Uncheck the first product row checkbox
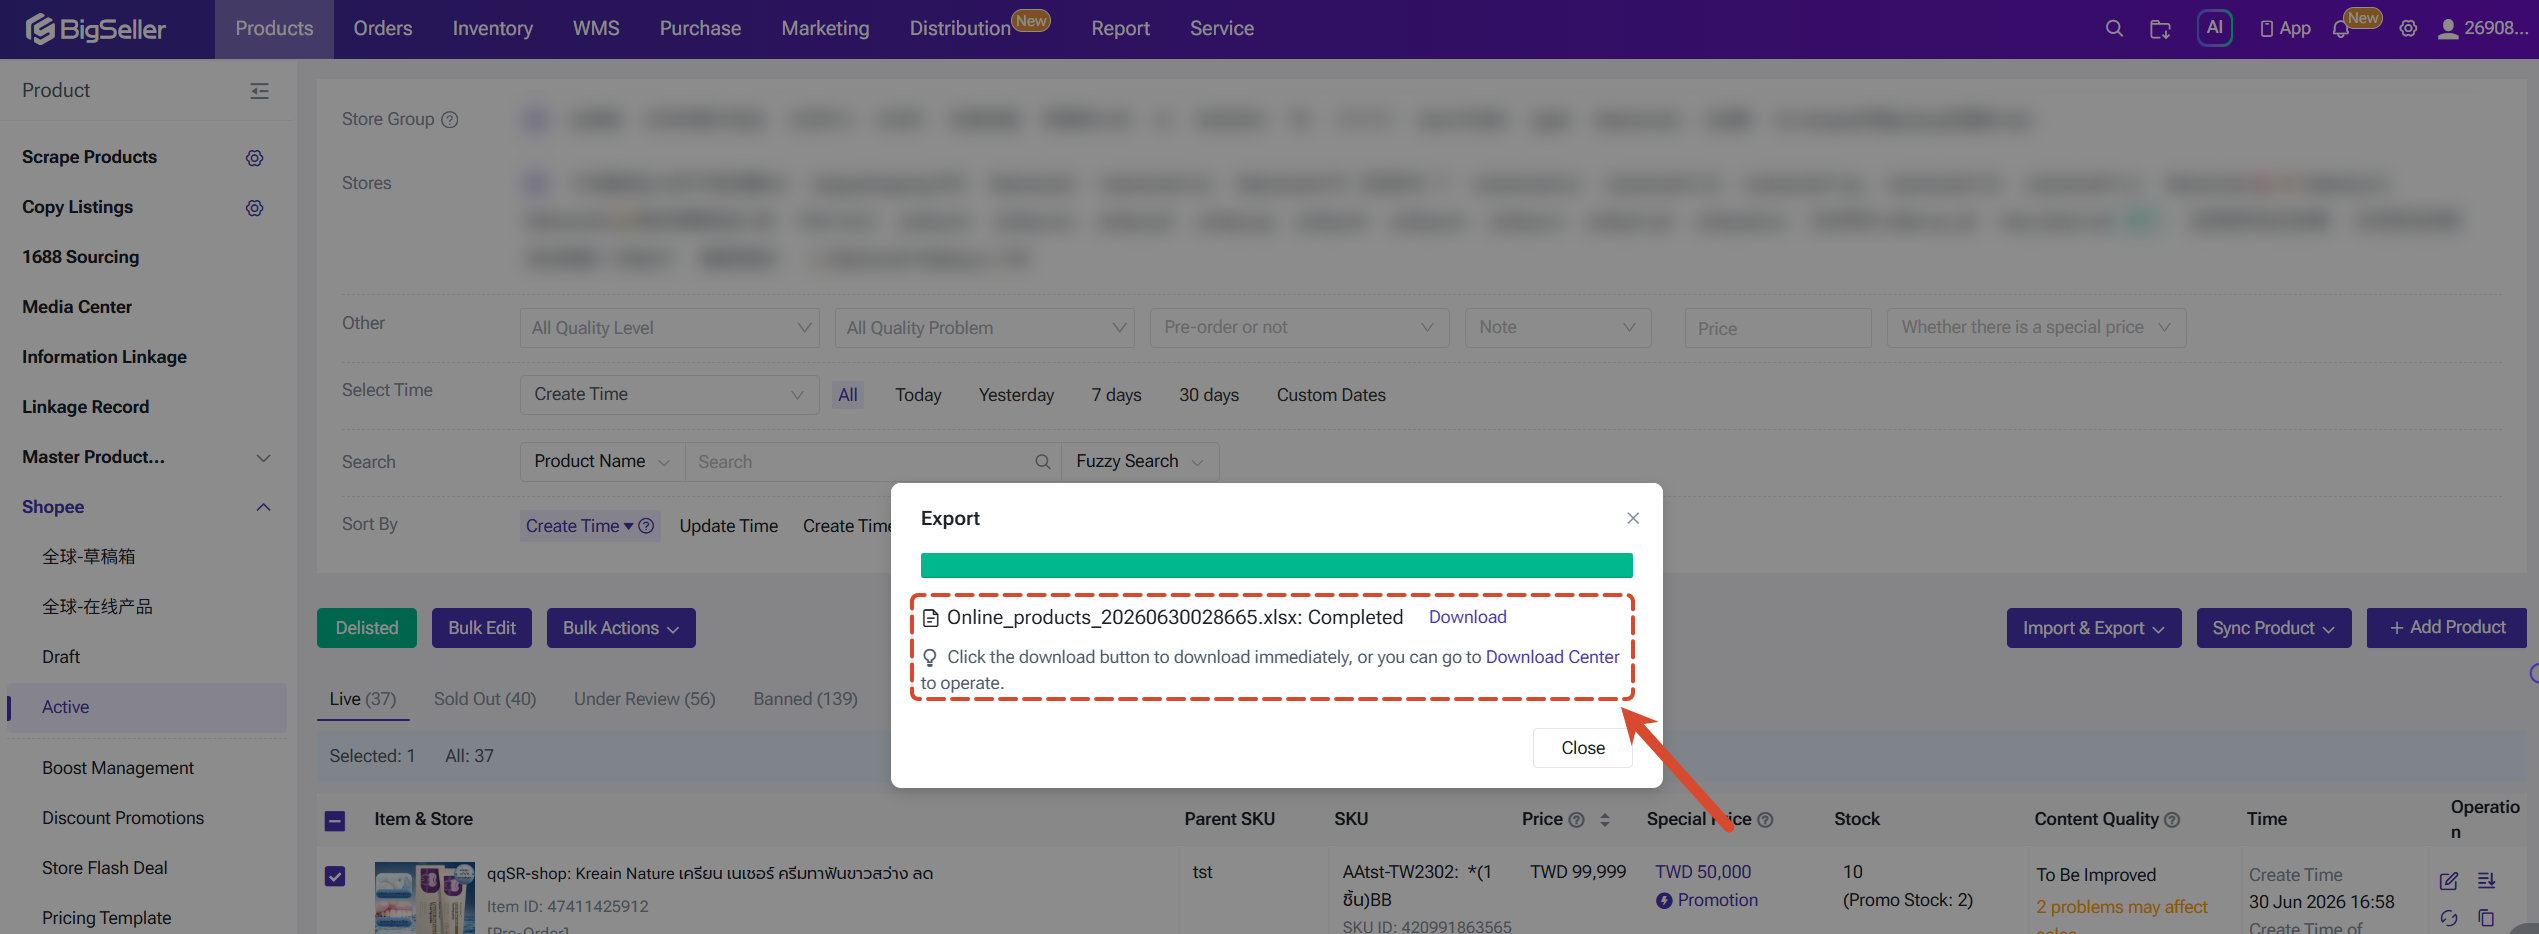2539x934 pixels. coord(335,876)
